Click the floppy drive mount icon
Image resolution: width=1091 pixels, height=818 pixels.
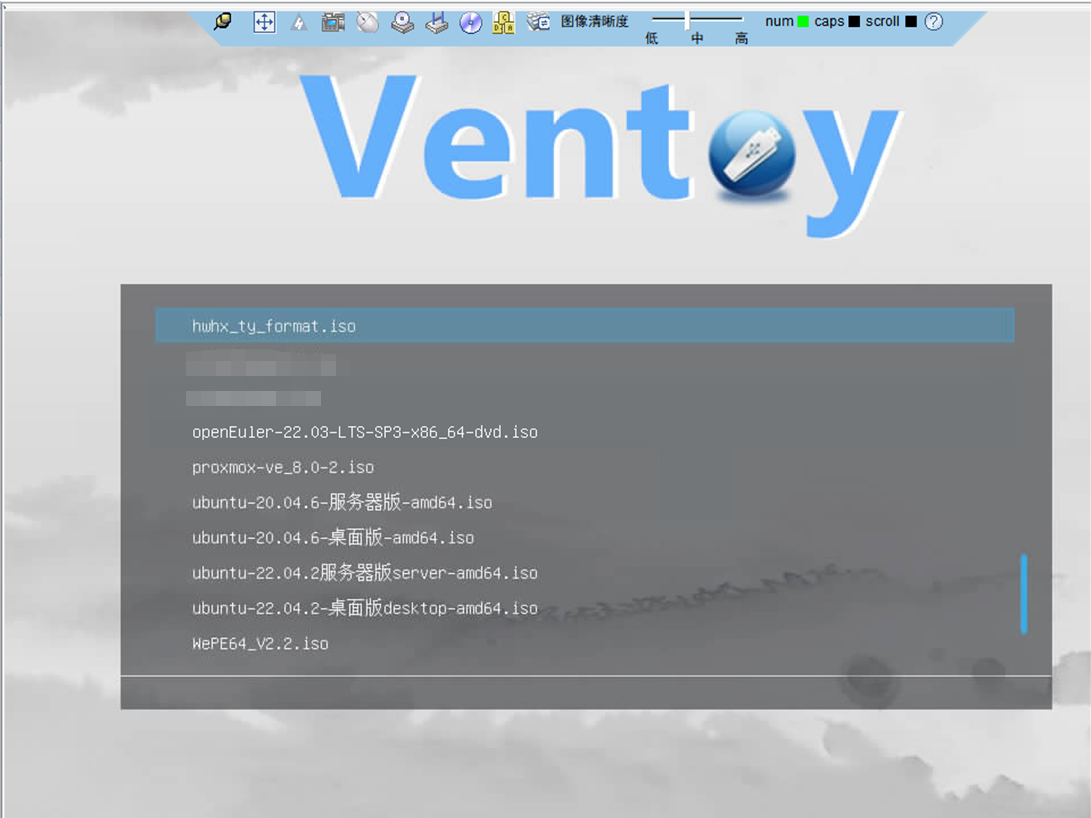point(436,22)
